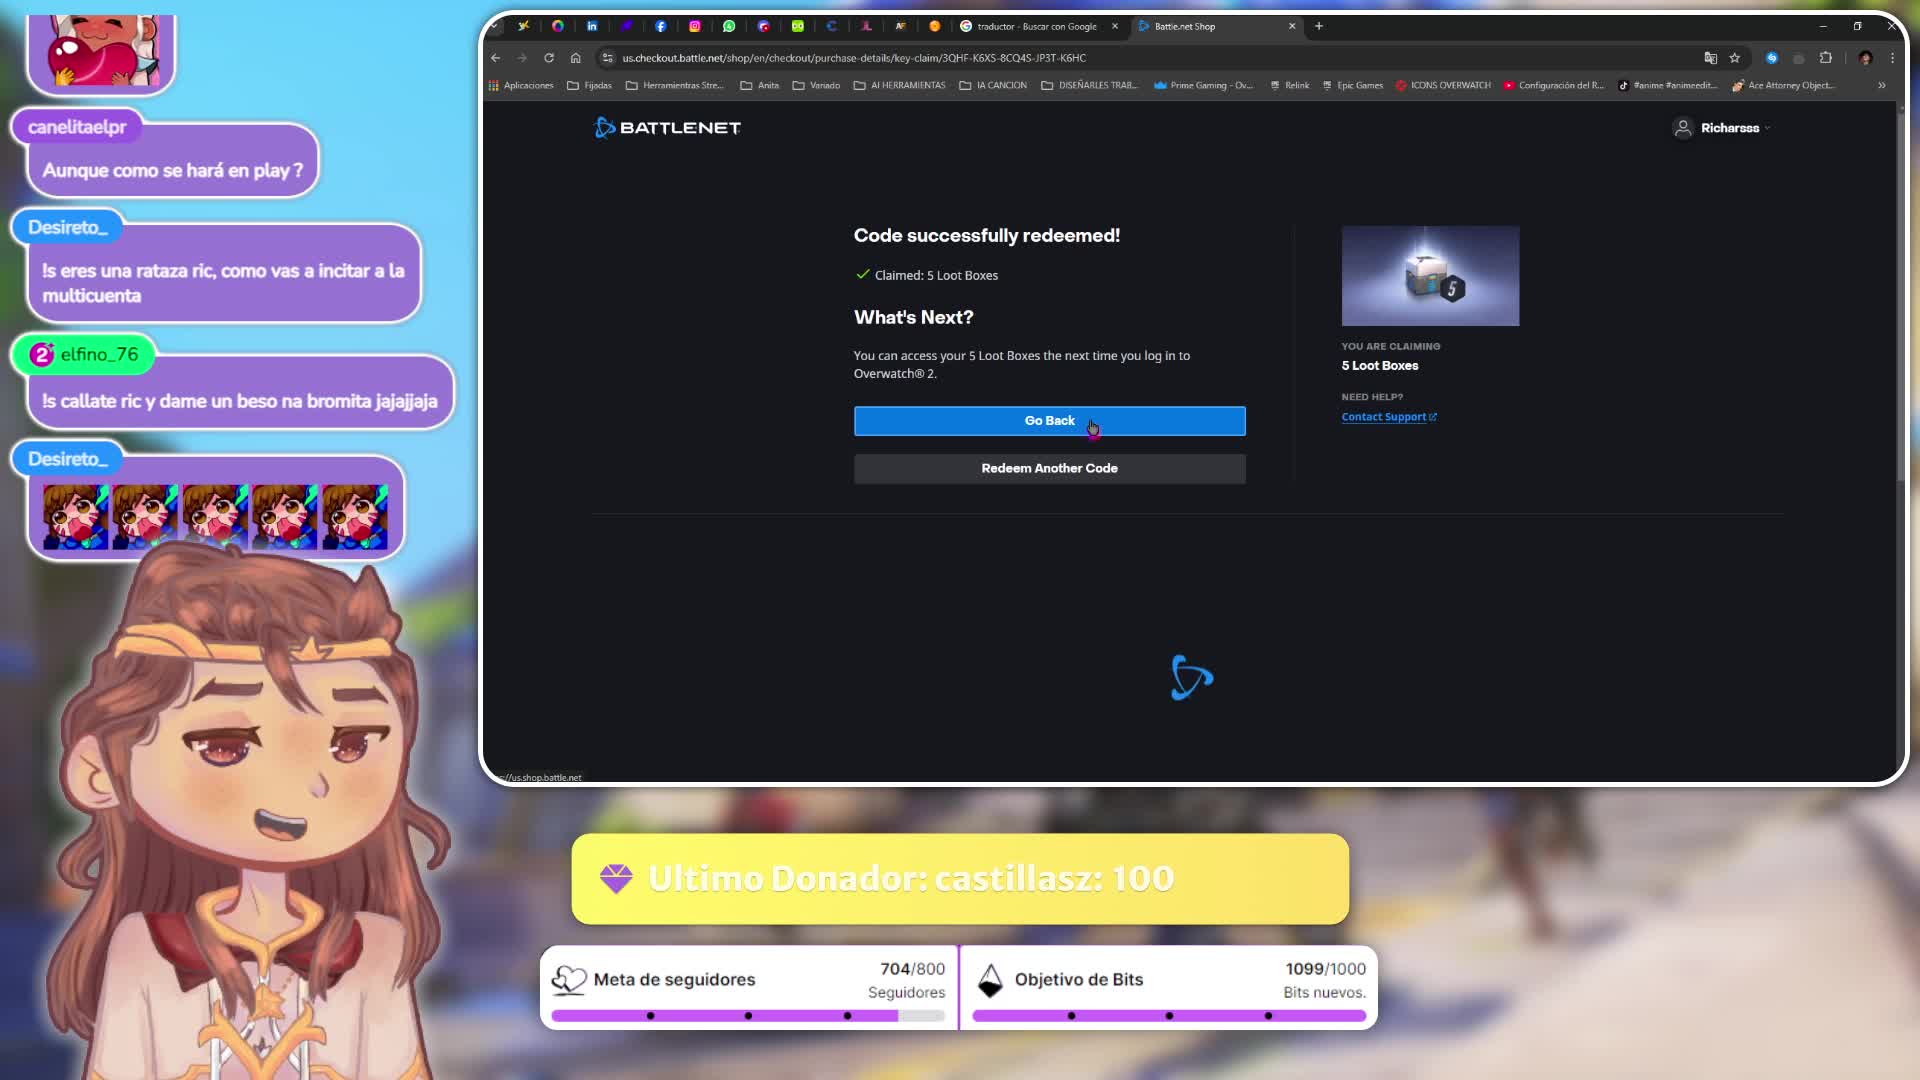Expand the Variado bookmark folder
Screen dimensions: 1920x1080
(816, 85)
